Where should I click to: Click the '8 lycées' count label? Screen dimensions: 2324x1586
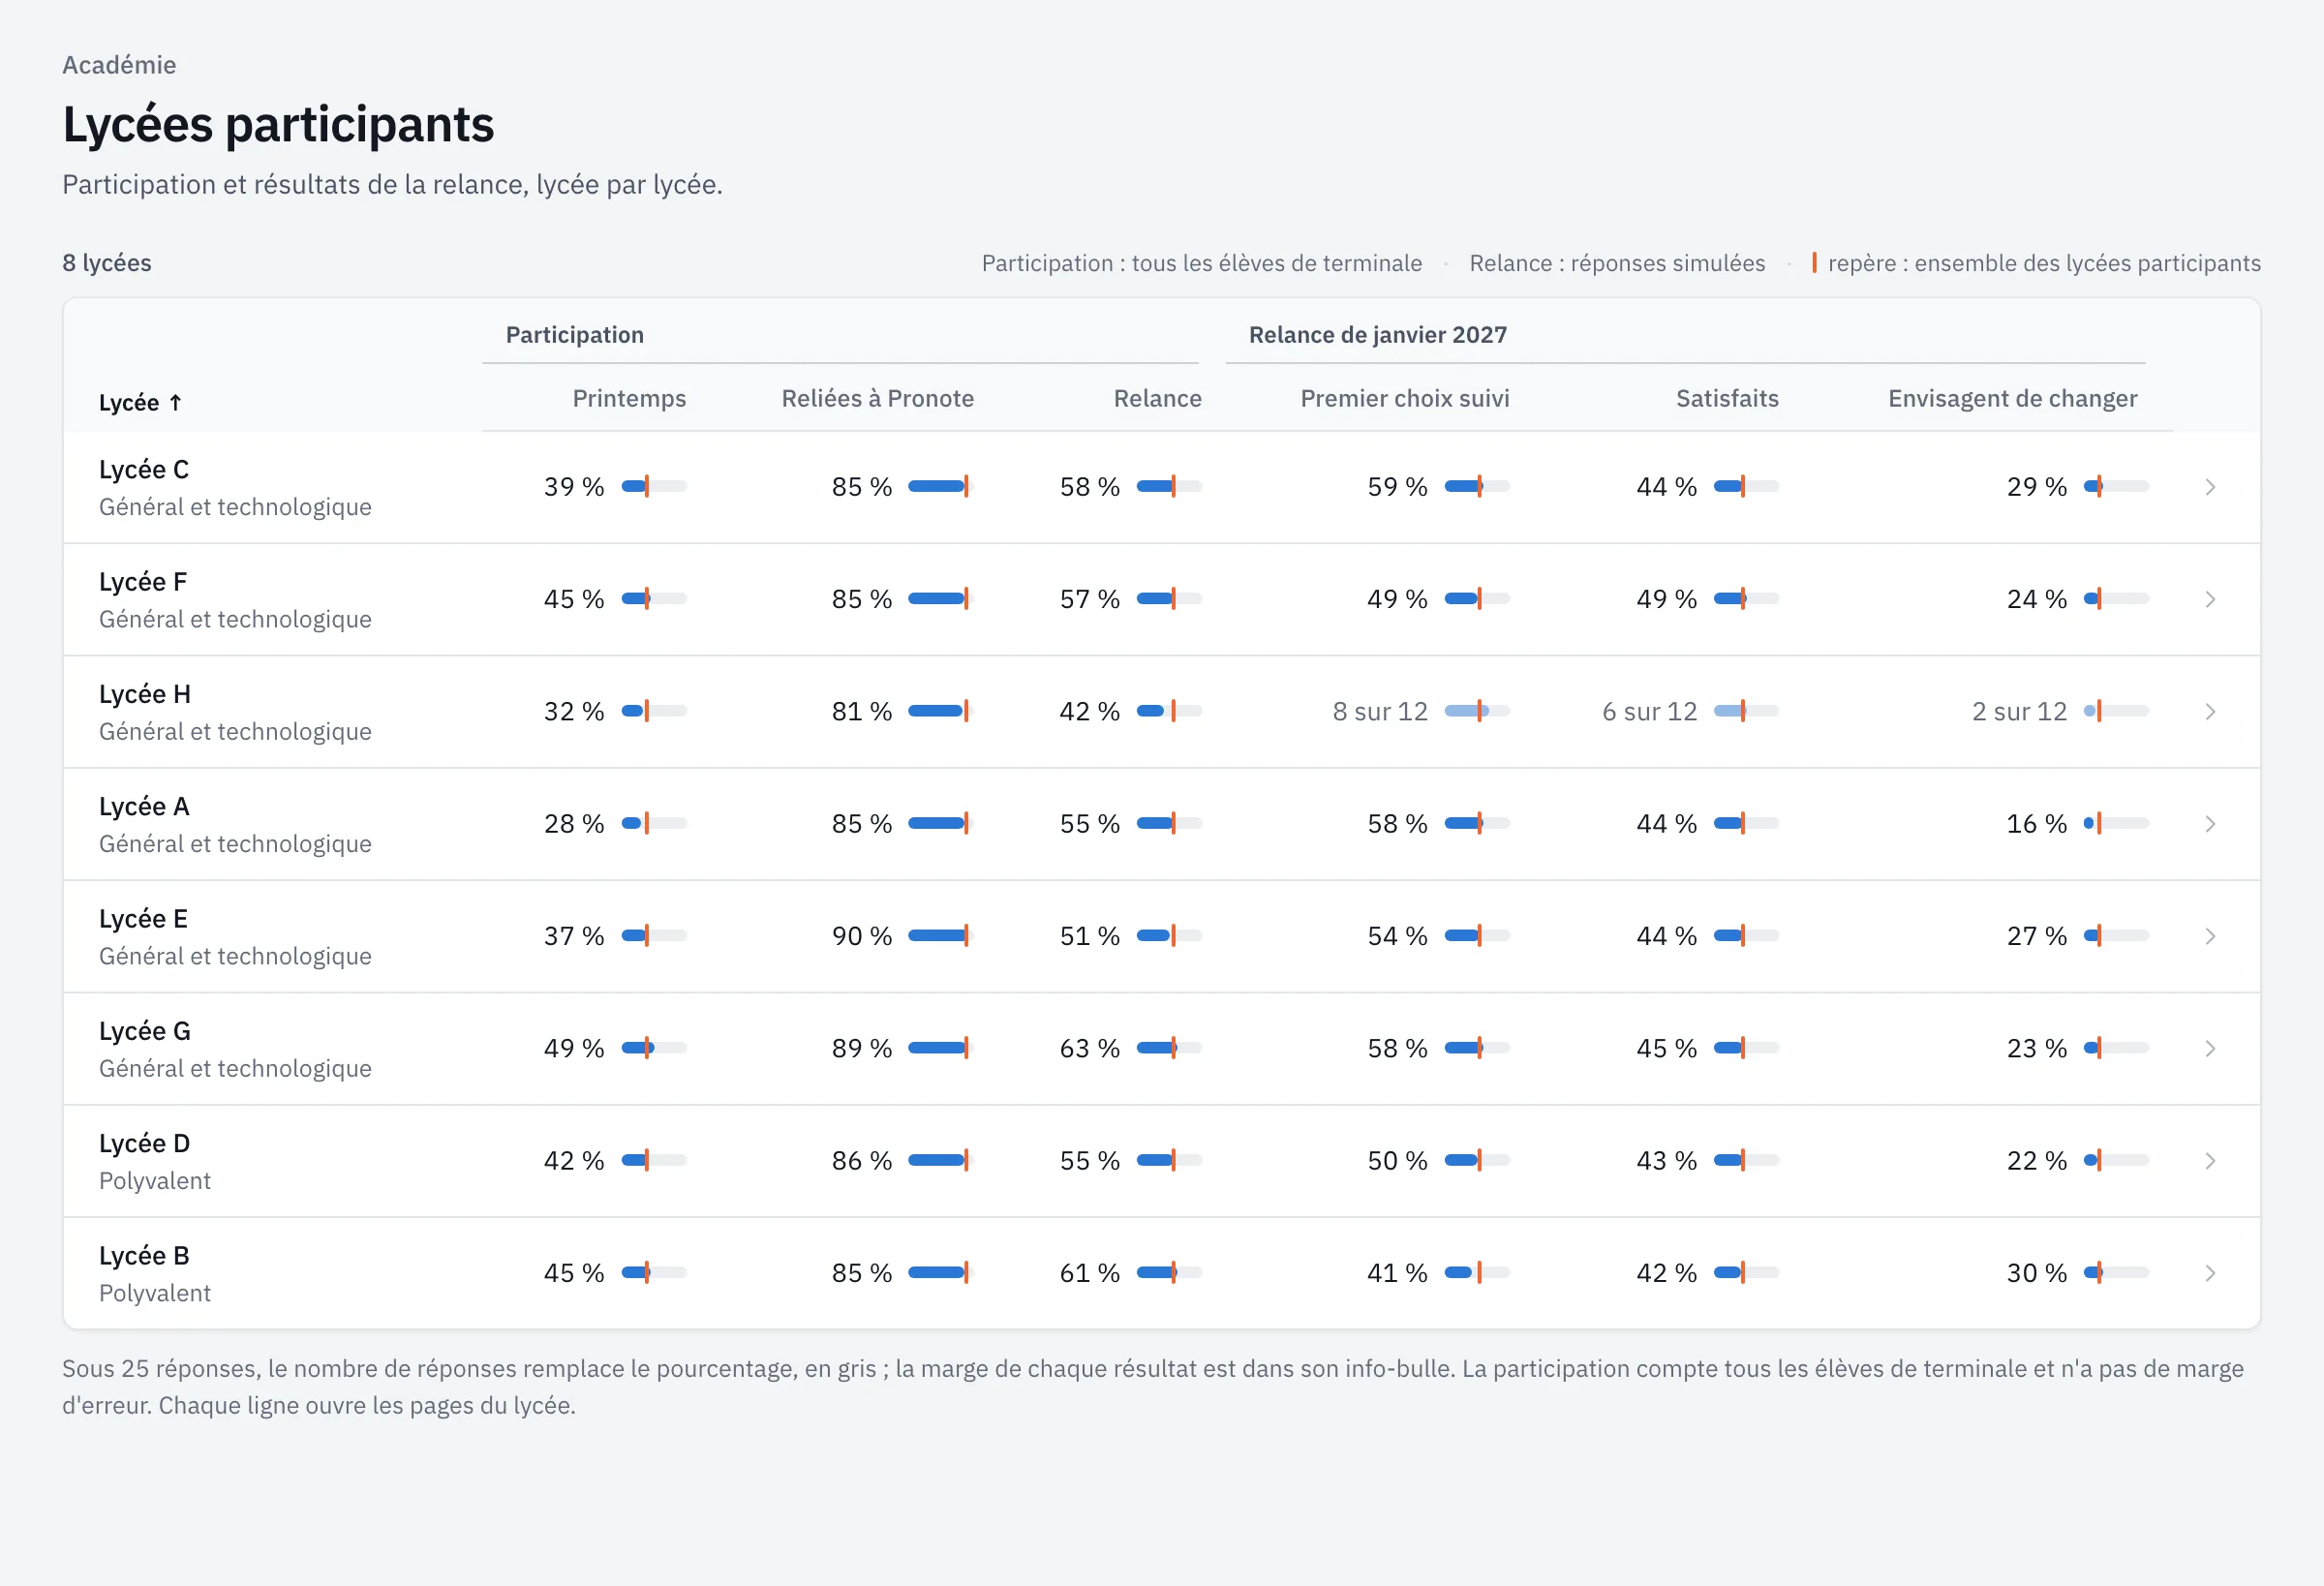[107, 263]
